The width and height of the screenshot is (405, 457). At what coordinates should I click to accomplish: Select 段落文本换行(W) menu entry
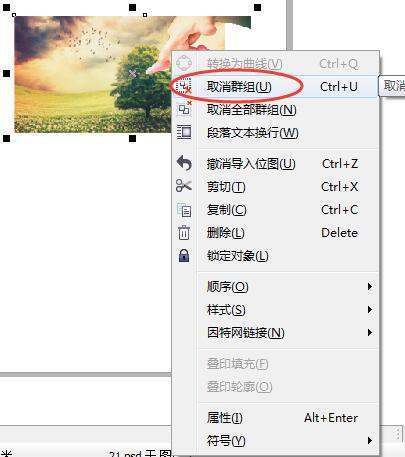point(252,133)
